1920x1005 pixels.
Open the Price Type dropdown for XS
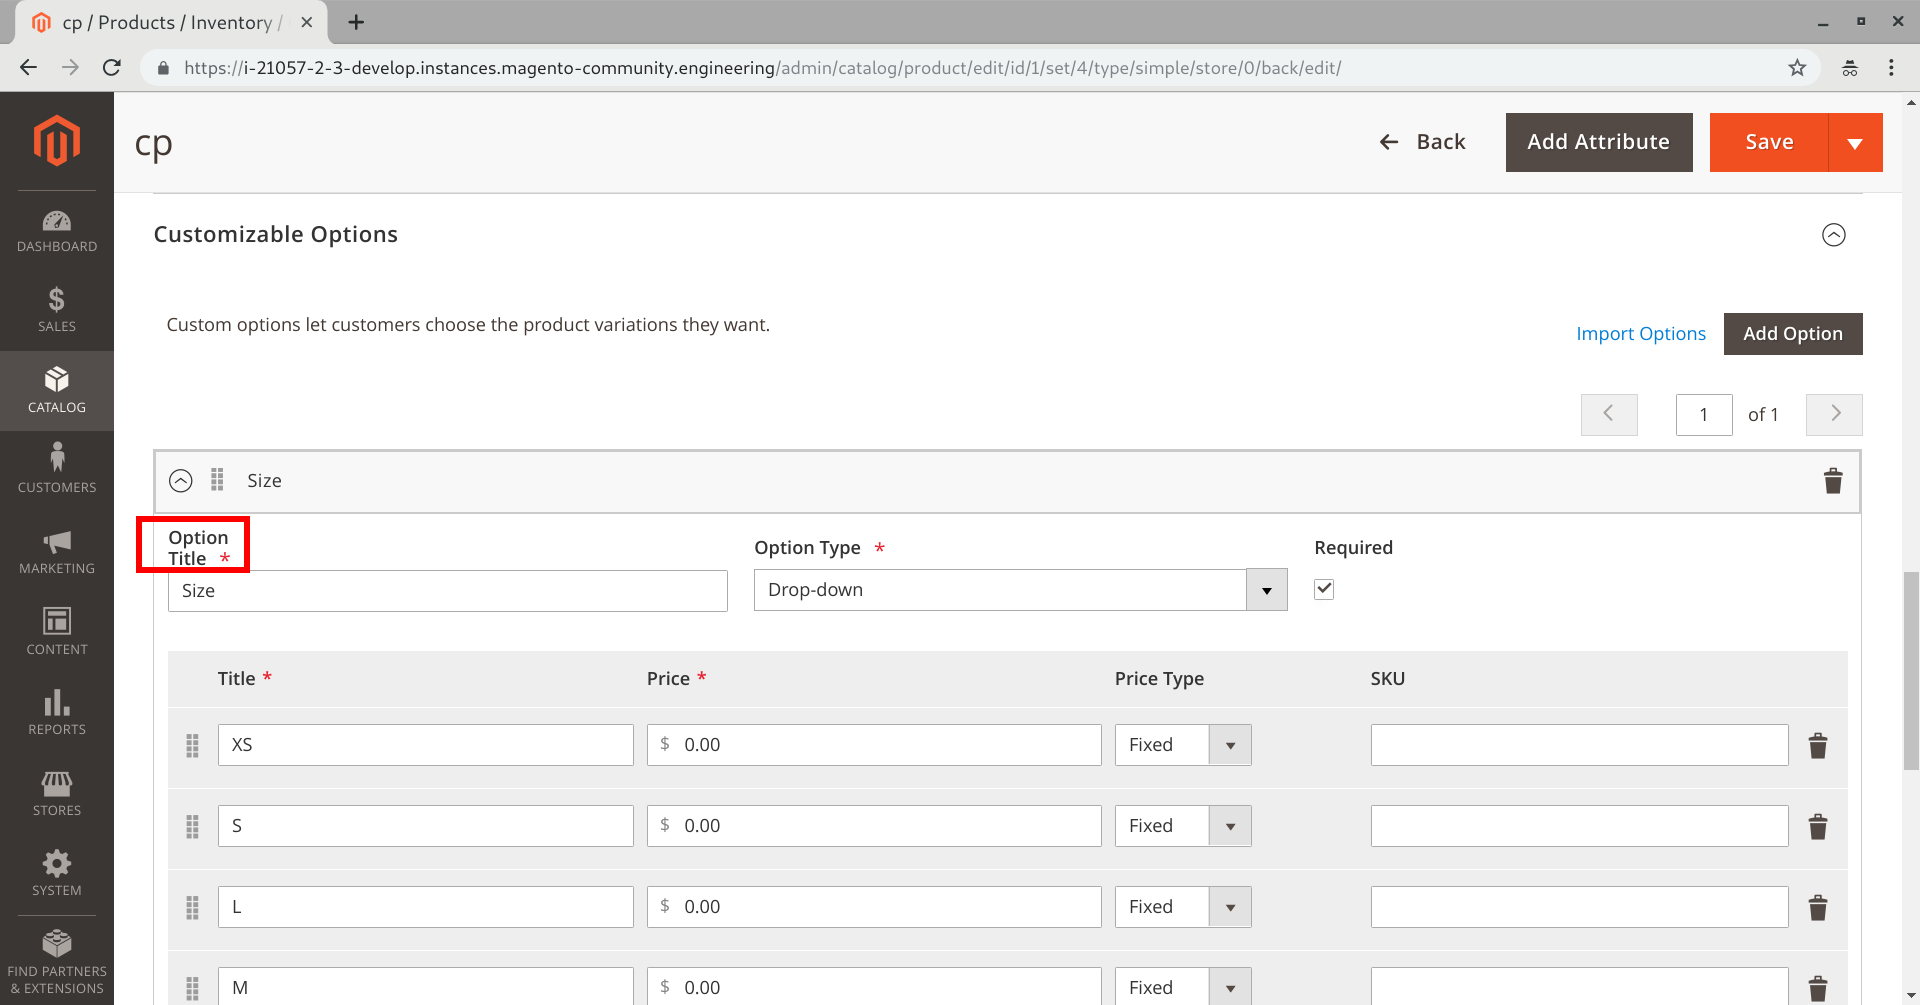point(1230,745)
